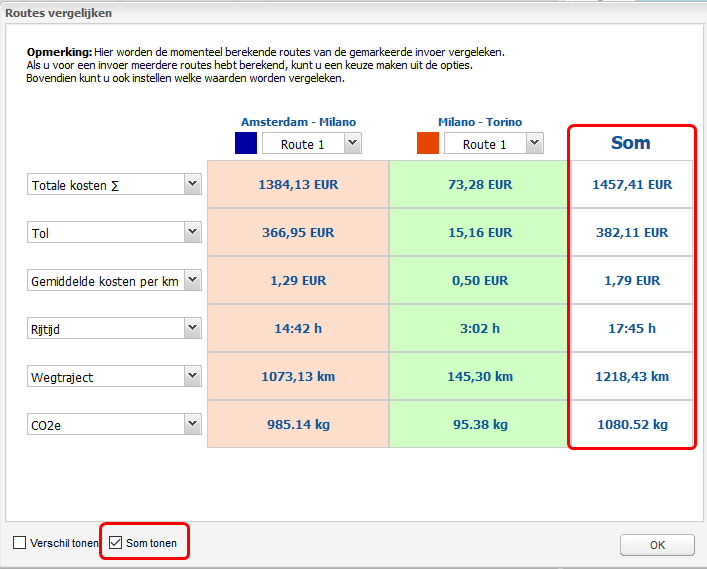Click the 1073,13 km distance cell
The width and height of the screenshot is (707, 569).
point(298,376)
